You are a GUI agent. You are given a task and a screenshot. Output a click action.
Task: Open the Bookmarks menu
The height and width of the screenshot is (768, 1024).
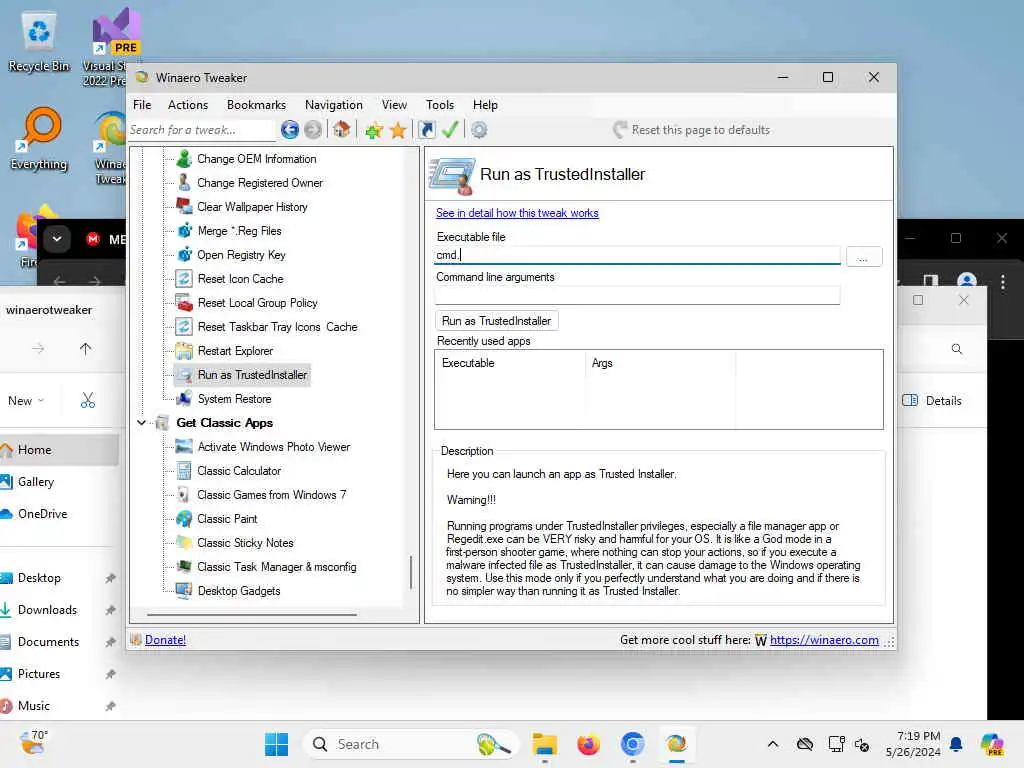(256, 105)
